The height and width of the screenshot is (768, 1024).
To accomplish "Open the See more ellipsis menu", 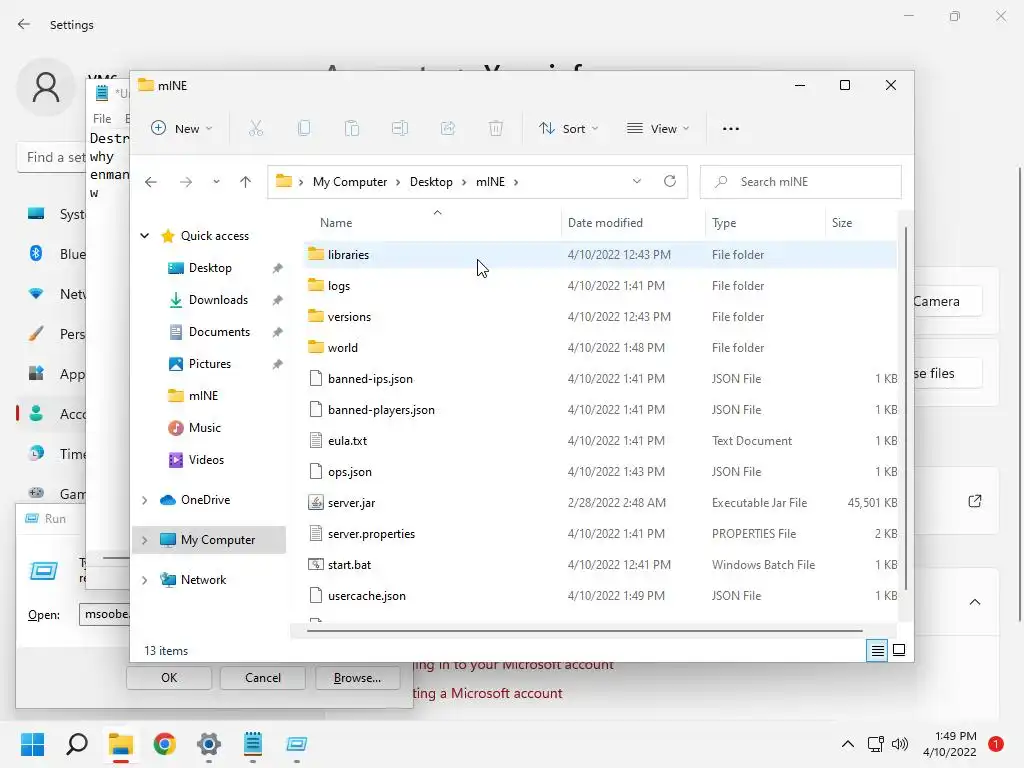I will coord(731,129).
